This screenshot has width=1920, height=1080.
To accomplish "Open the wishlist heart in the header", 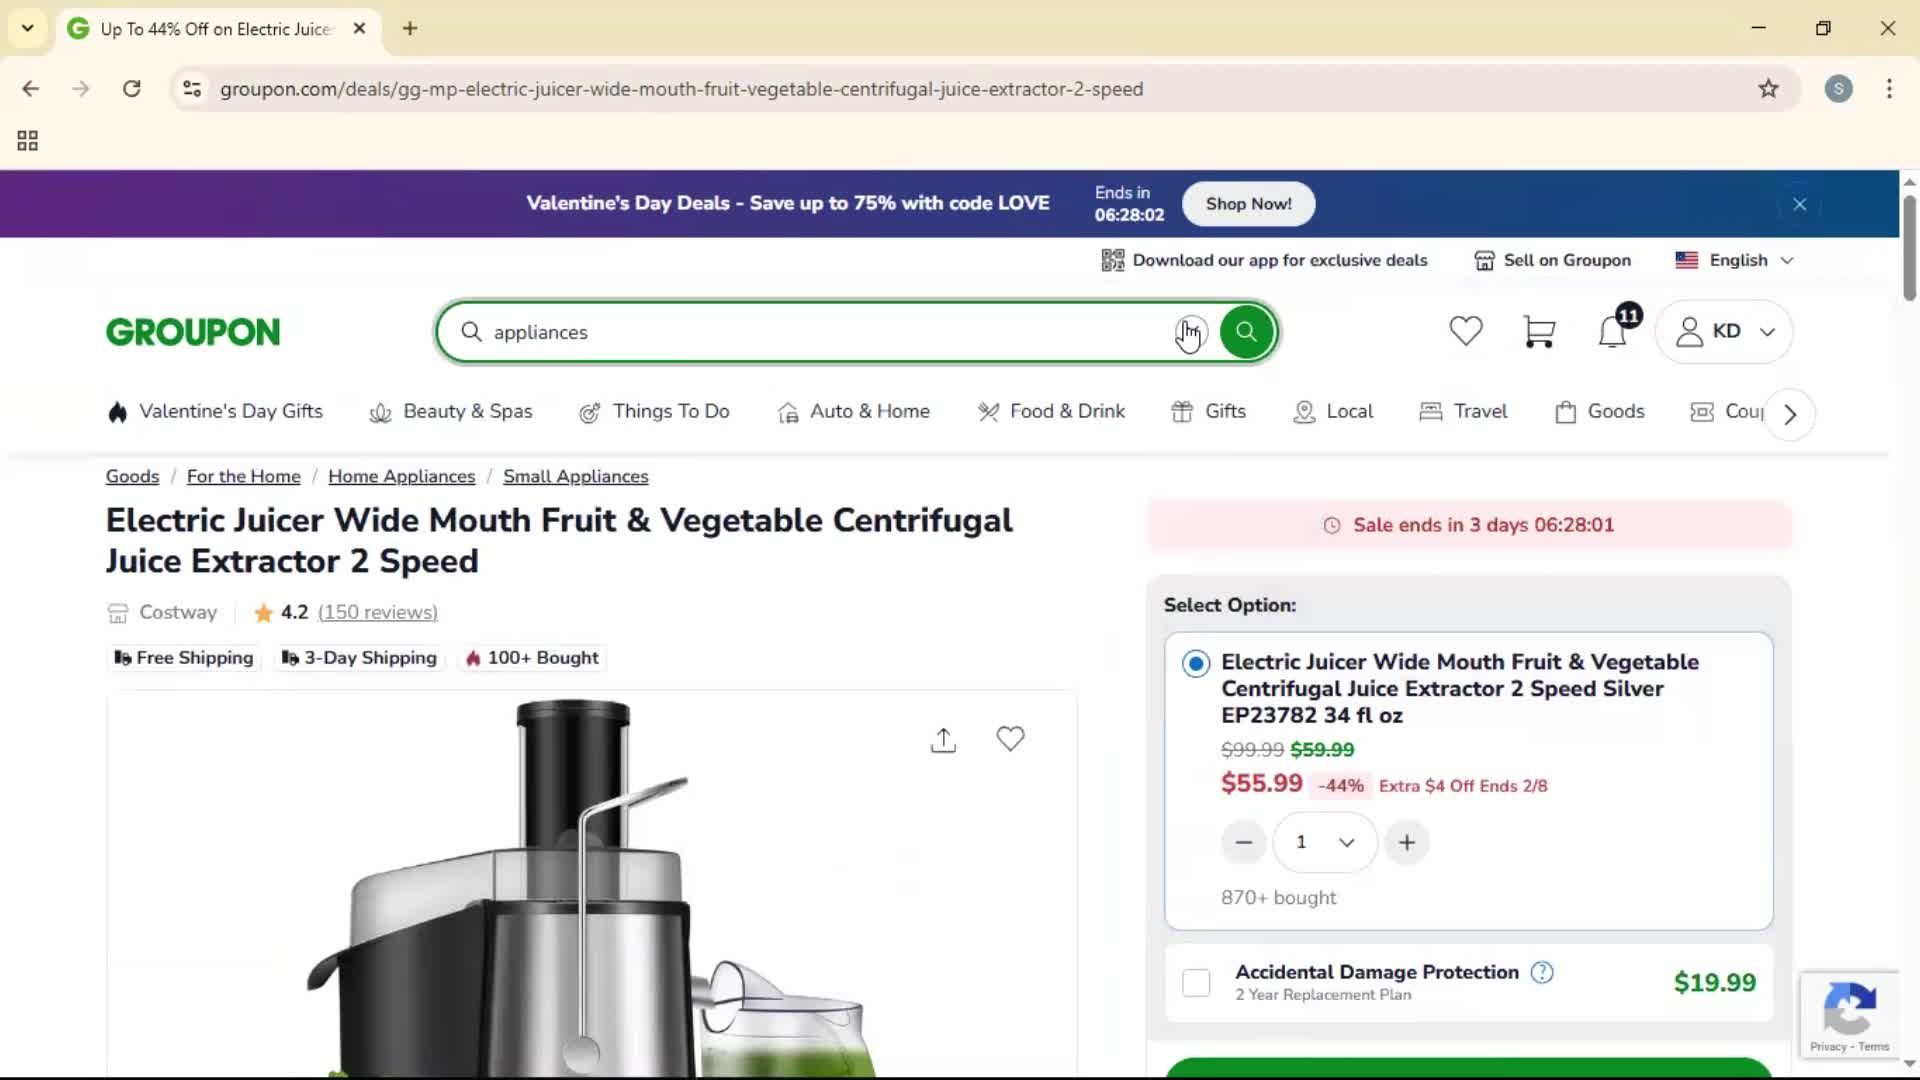I will click(1465, 331).
